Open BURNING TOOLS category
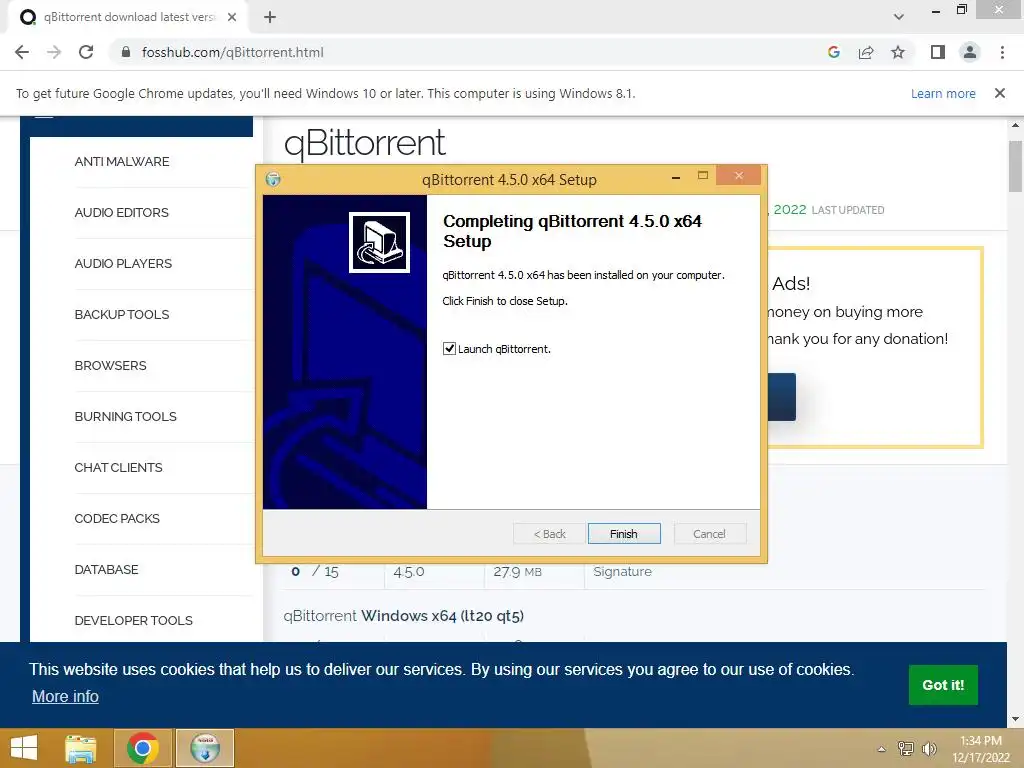Screen dimensions: 1024x768 (125, 416)
